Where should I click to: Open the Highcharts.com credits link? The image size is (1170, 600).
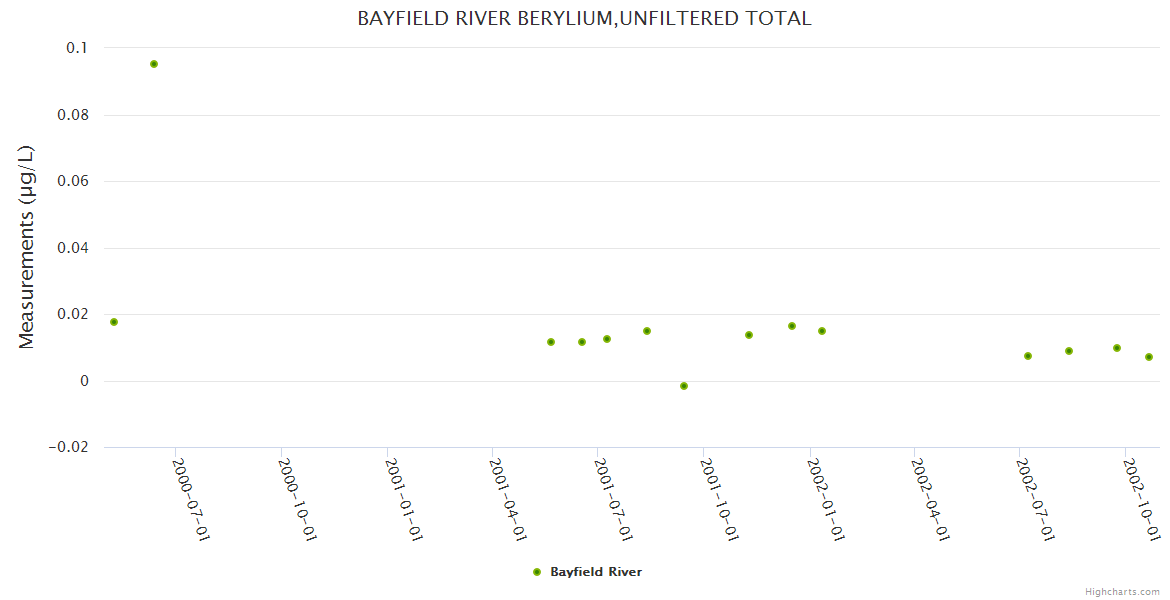coord(1122,592)
